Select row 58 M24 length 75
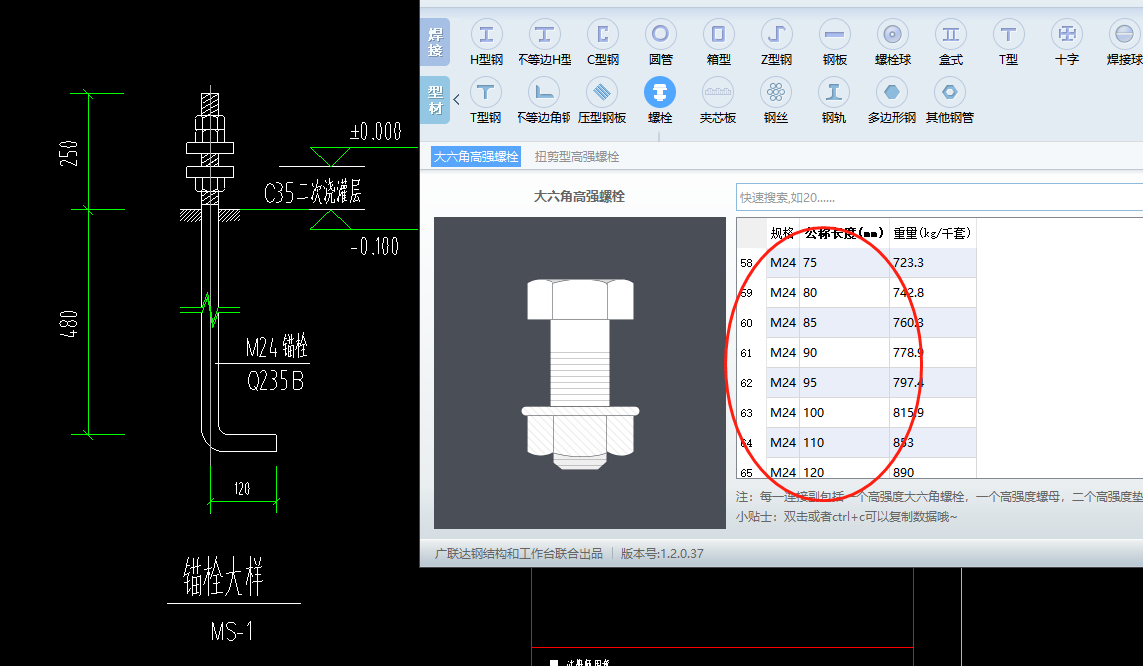1143x666 pixels. click(857, 263)
